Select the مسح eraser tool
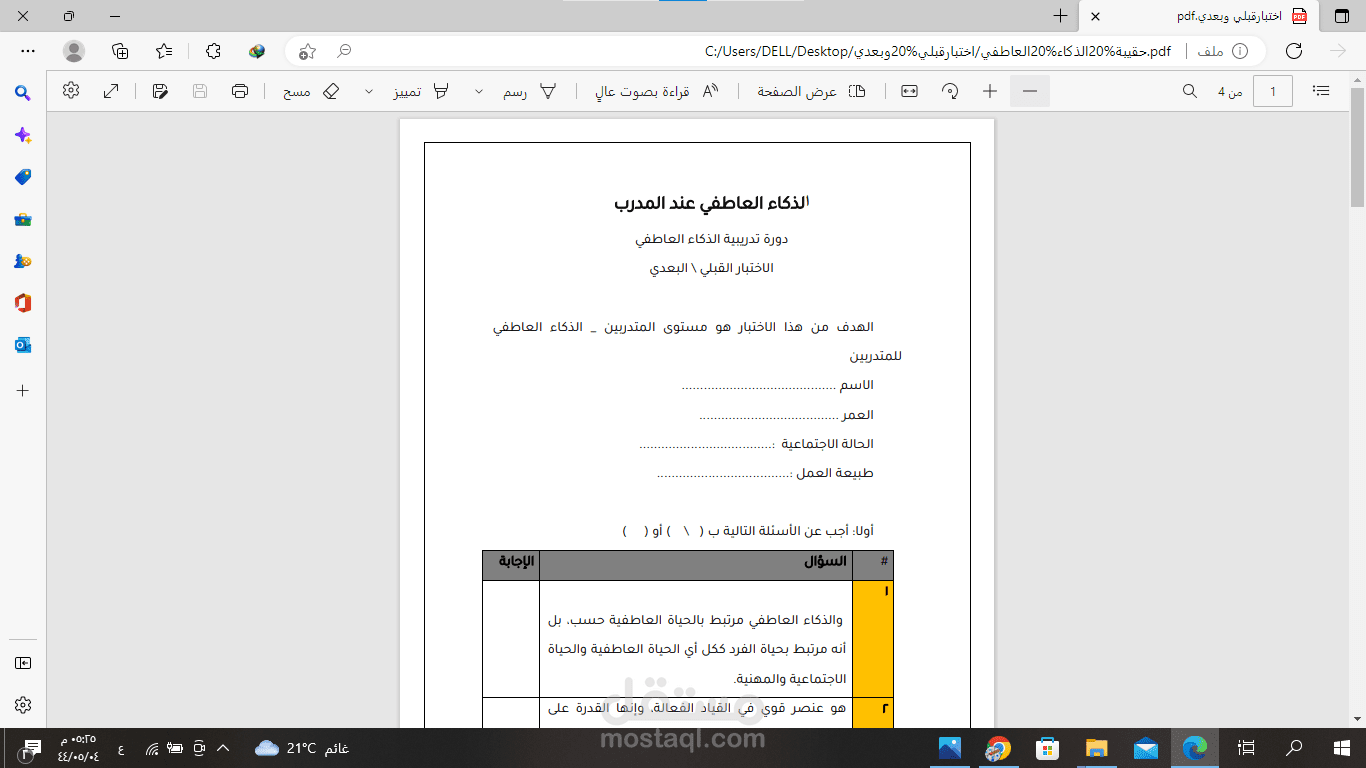Screen dimensions: 1366x768 tap(311, 91)
